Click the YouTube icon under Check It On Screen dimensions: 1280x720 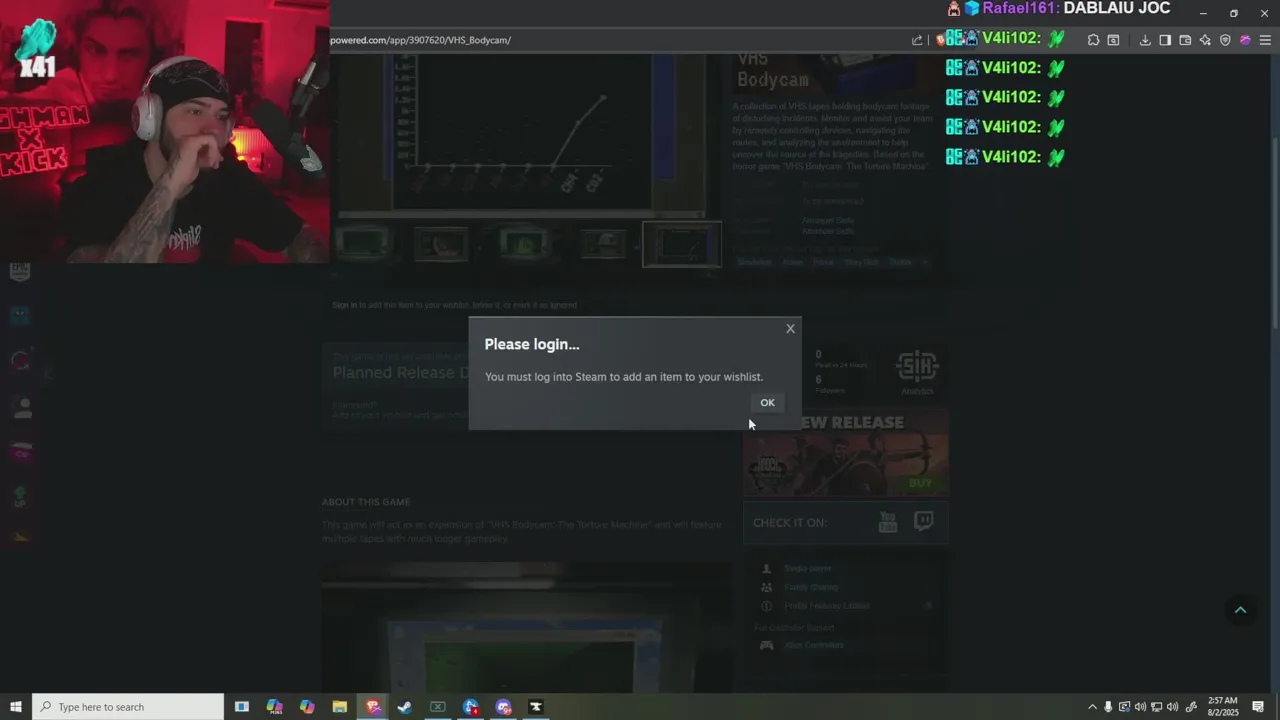[x=887, y=522]
